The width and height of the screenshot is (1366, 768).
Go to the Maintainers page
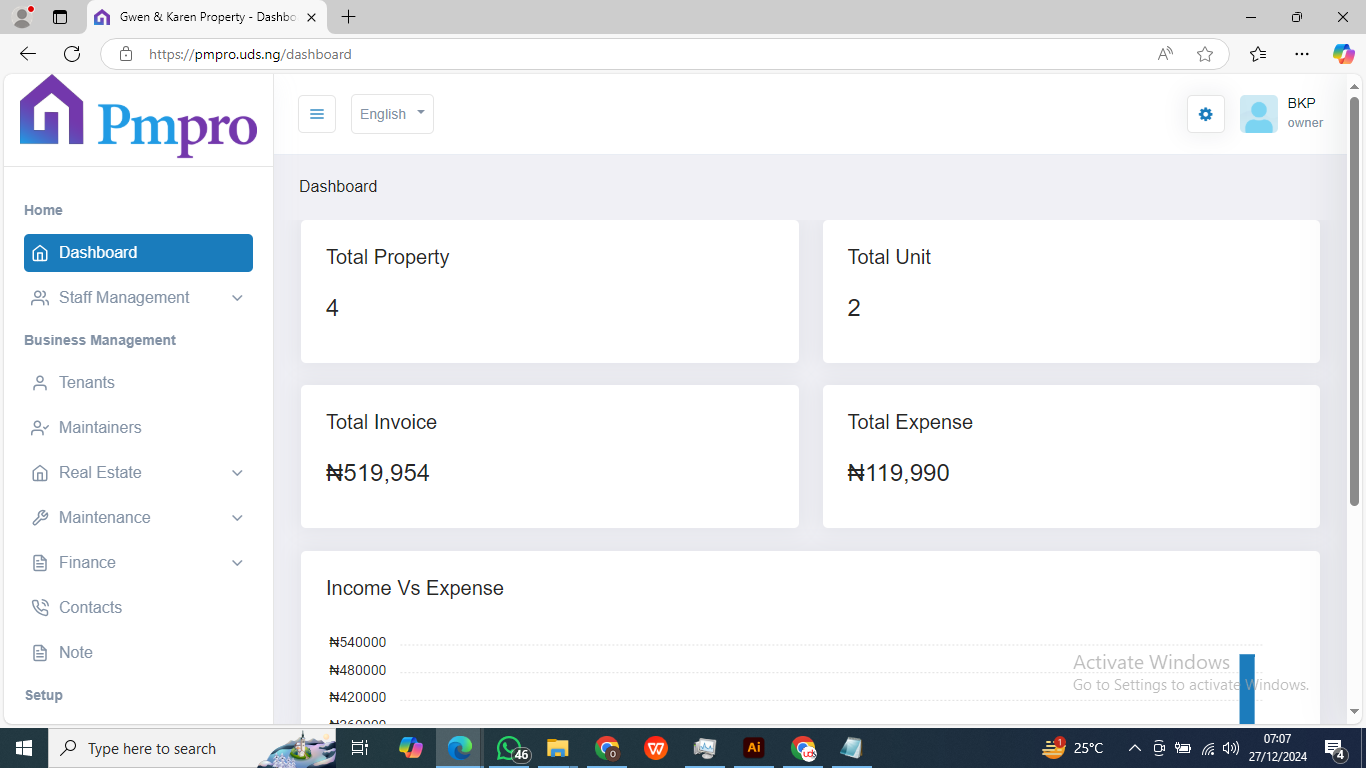point(99,428)
